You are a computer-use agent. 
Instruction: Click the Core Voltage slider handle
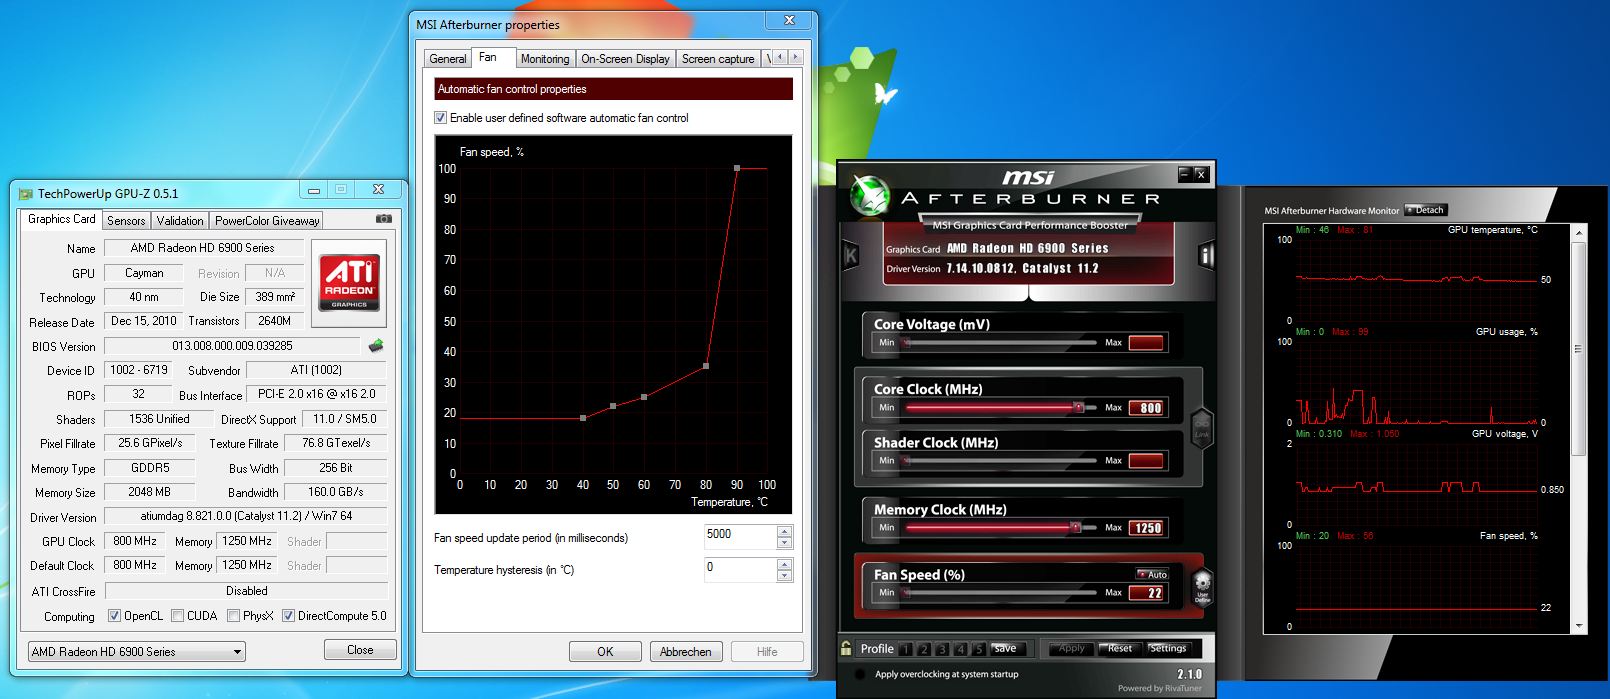(x=905, y=342)
